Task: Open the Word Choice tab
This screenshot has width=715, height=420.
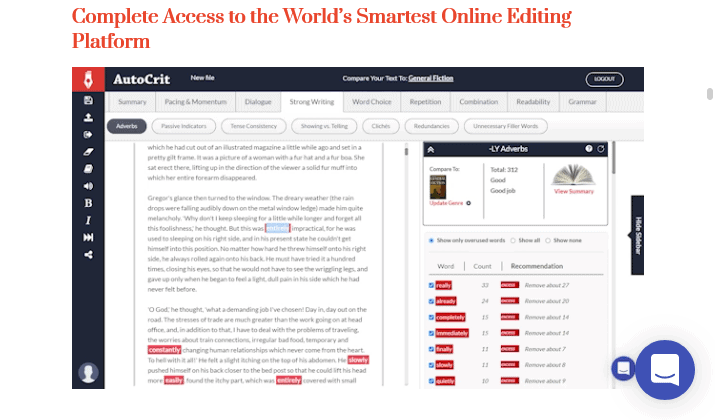Action: [372, 102]
